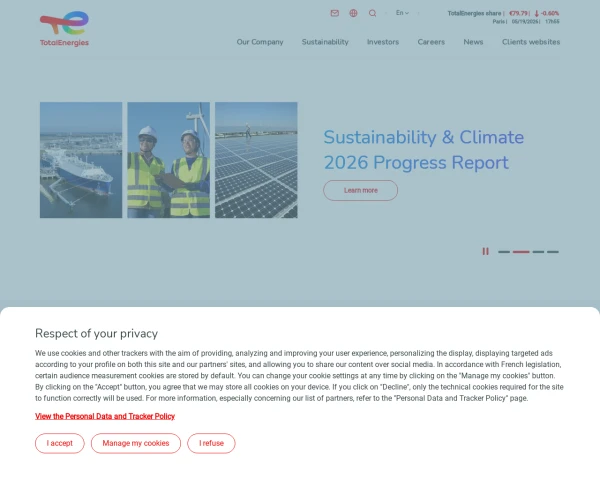Open the Investors menu
Screen dimensions: 600x480
point(383,42)
